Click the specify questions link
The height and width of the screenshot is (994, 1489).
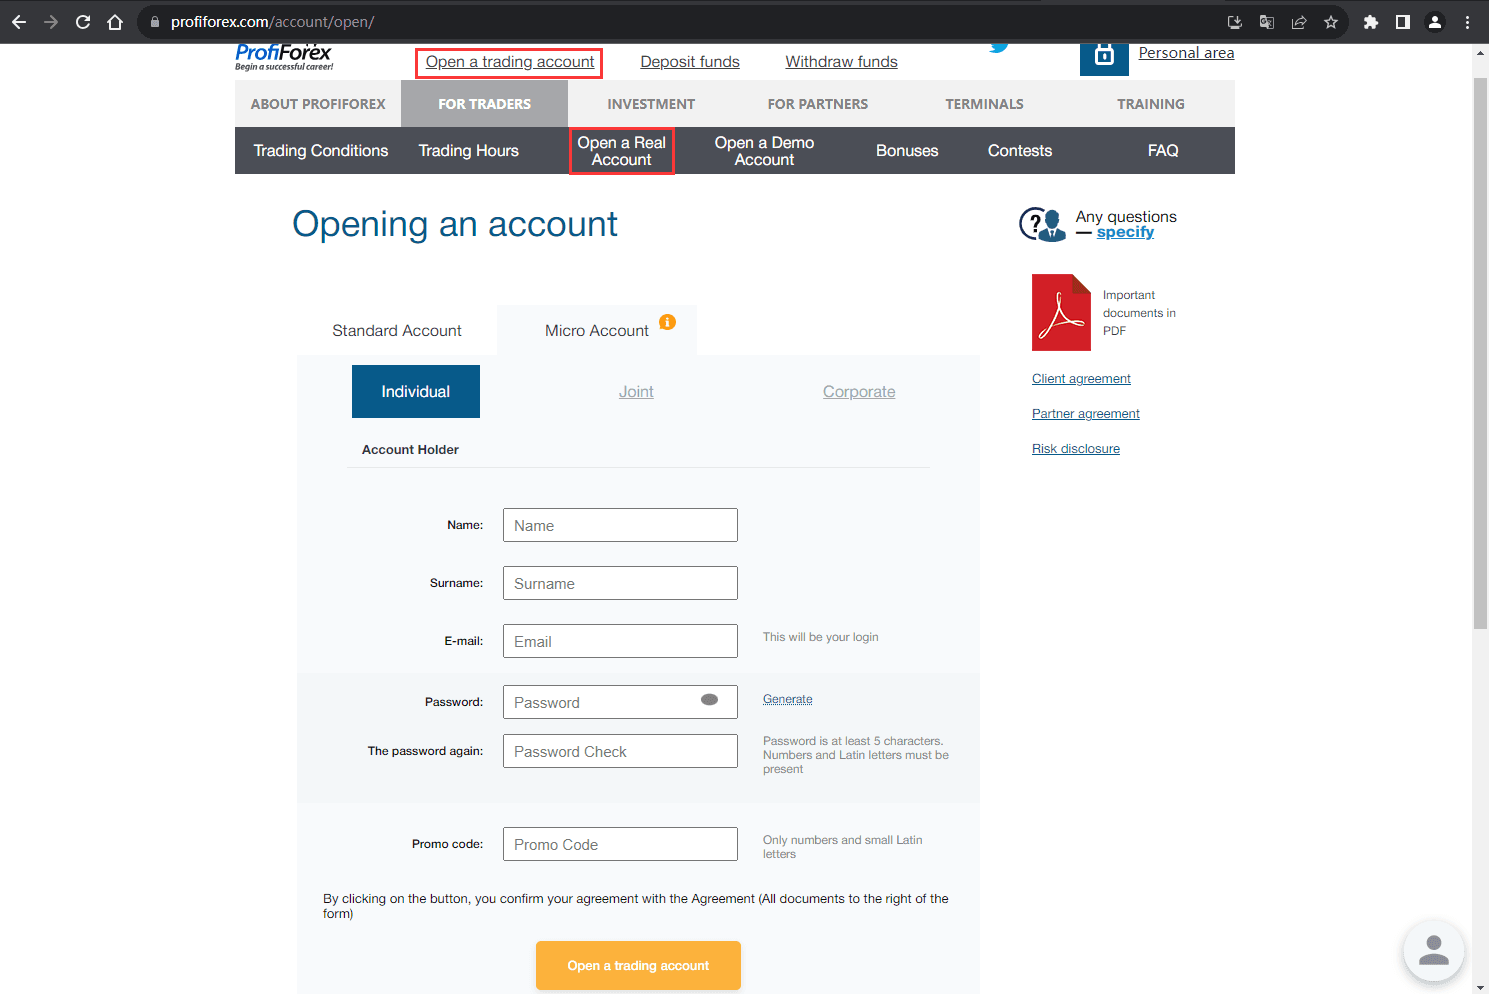1125,232
